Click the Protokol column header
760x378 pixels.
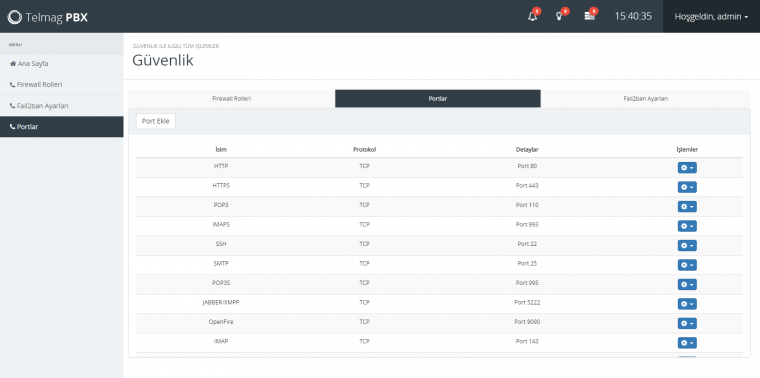pyautogui.click(x=364, y=150)
